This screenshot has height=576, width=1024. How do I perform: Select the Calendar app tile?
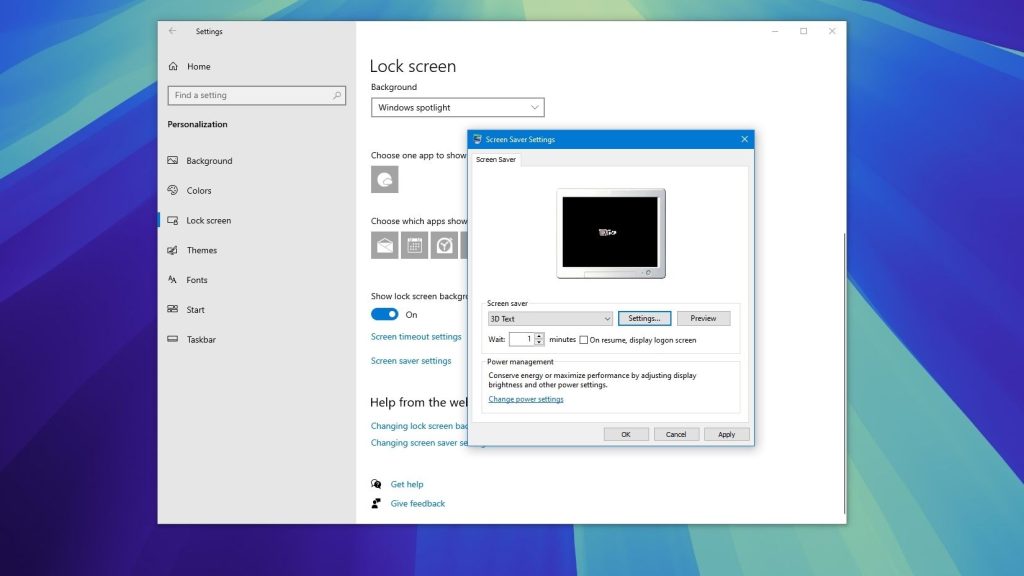coord(414,244)
